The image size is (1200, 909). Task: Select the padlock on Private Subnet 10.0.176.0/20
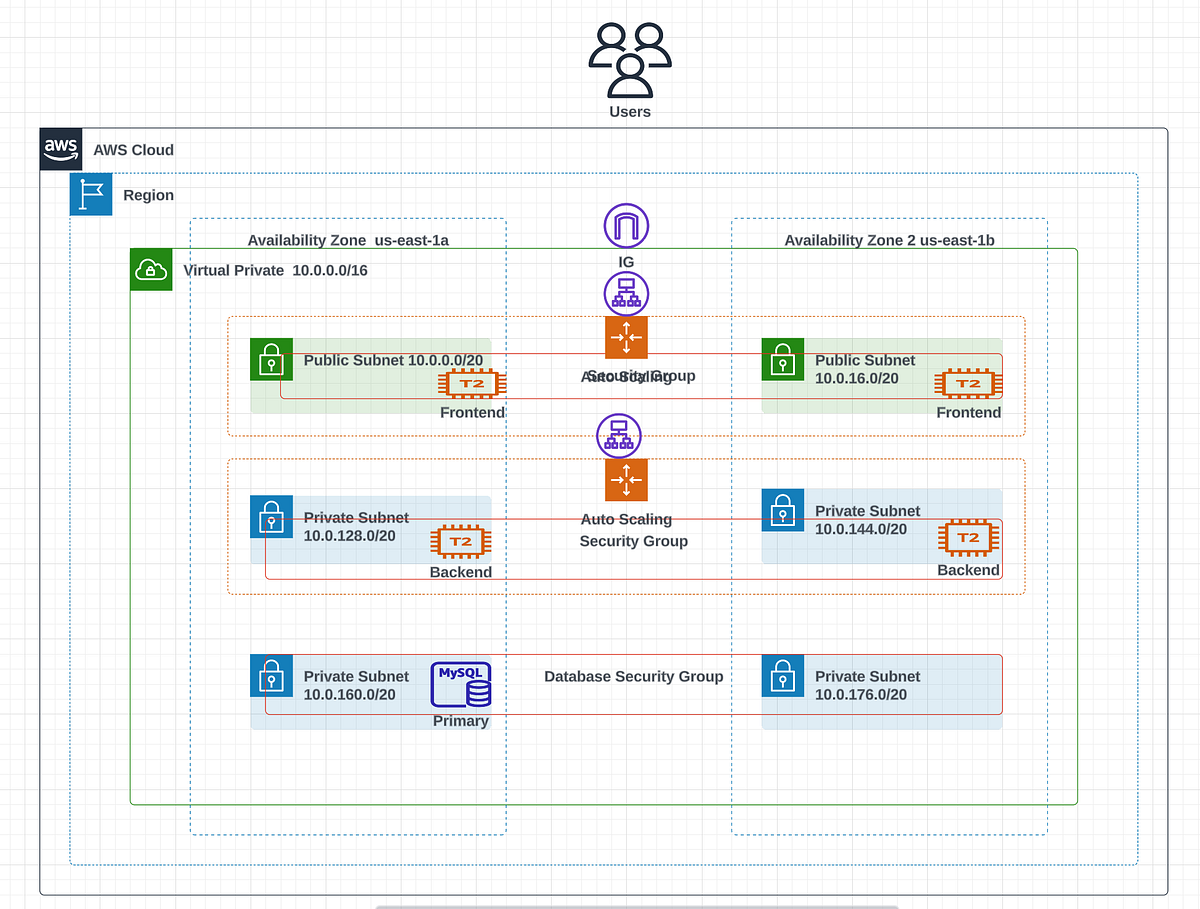point(782,676)
